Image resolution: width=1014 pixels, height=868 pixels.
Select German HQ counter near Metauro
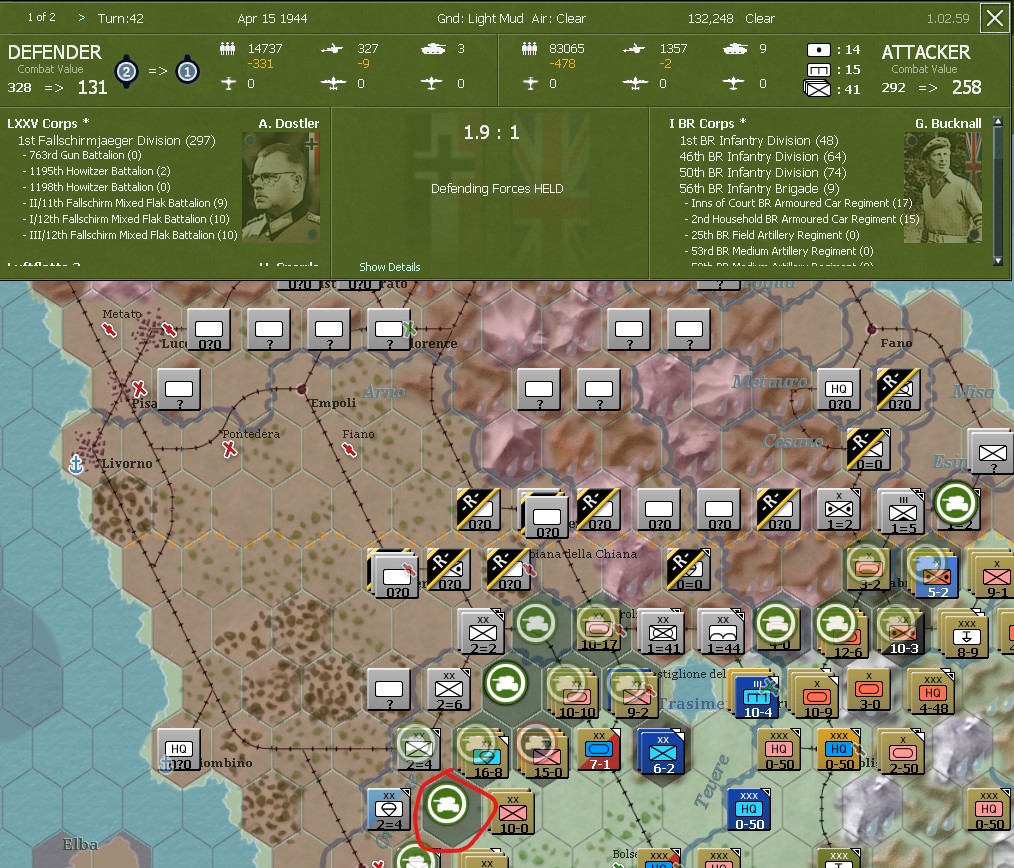coord(839,389)
